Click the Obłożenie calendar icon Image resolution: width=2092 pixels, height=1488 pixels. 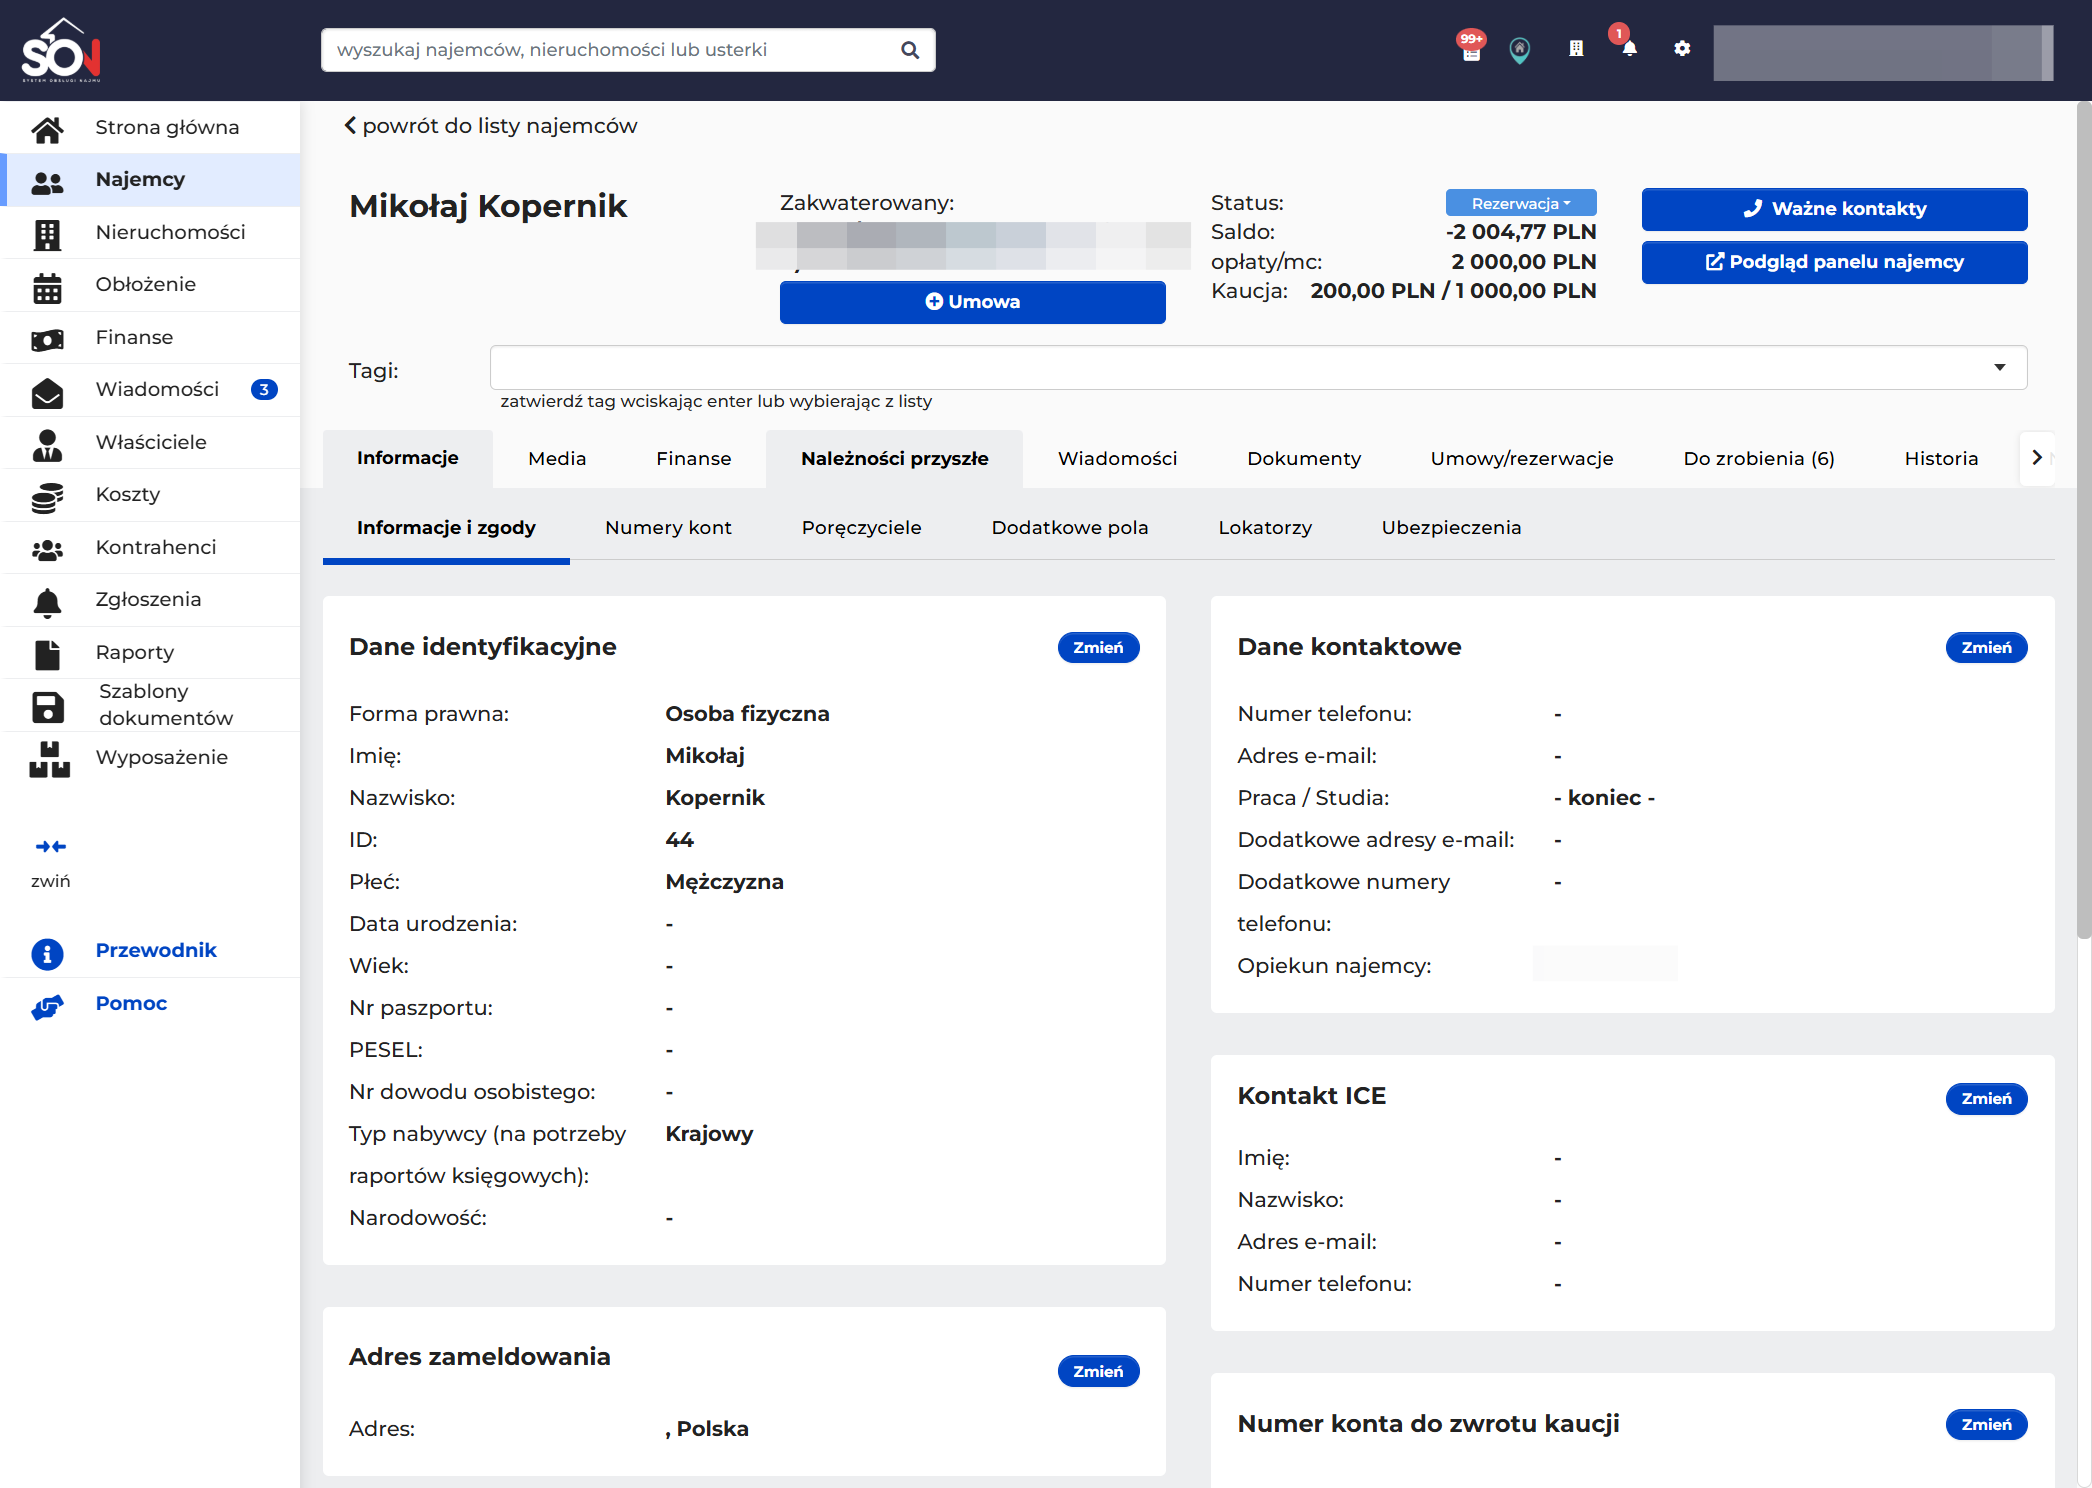(x=47, y=286)
